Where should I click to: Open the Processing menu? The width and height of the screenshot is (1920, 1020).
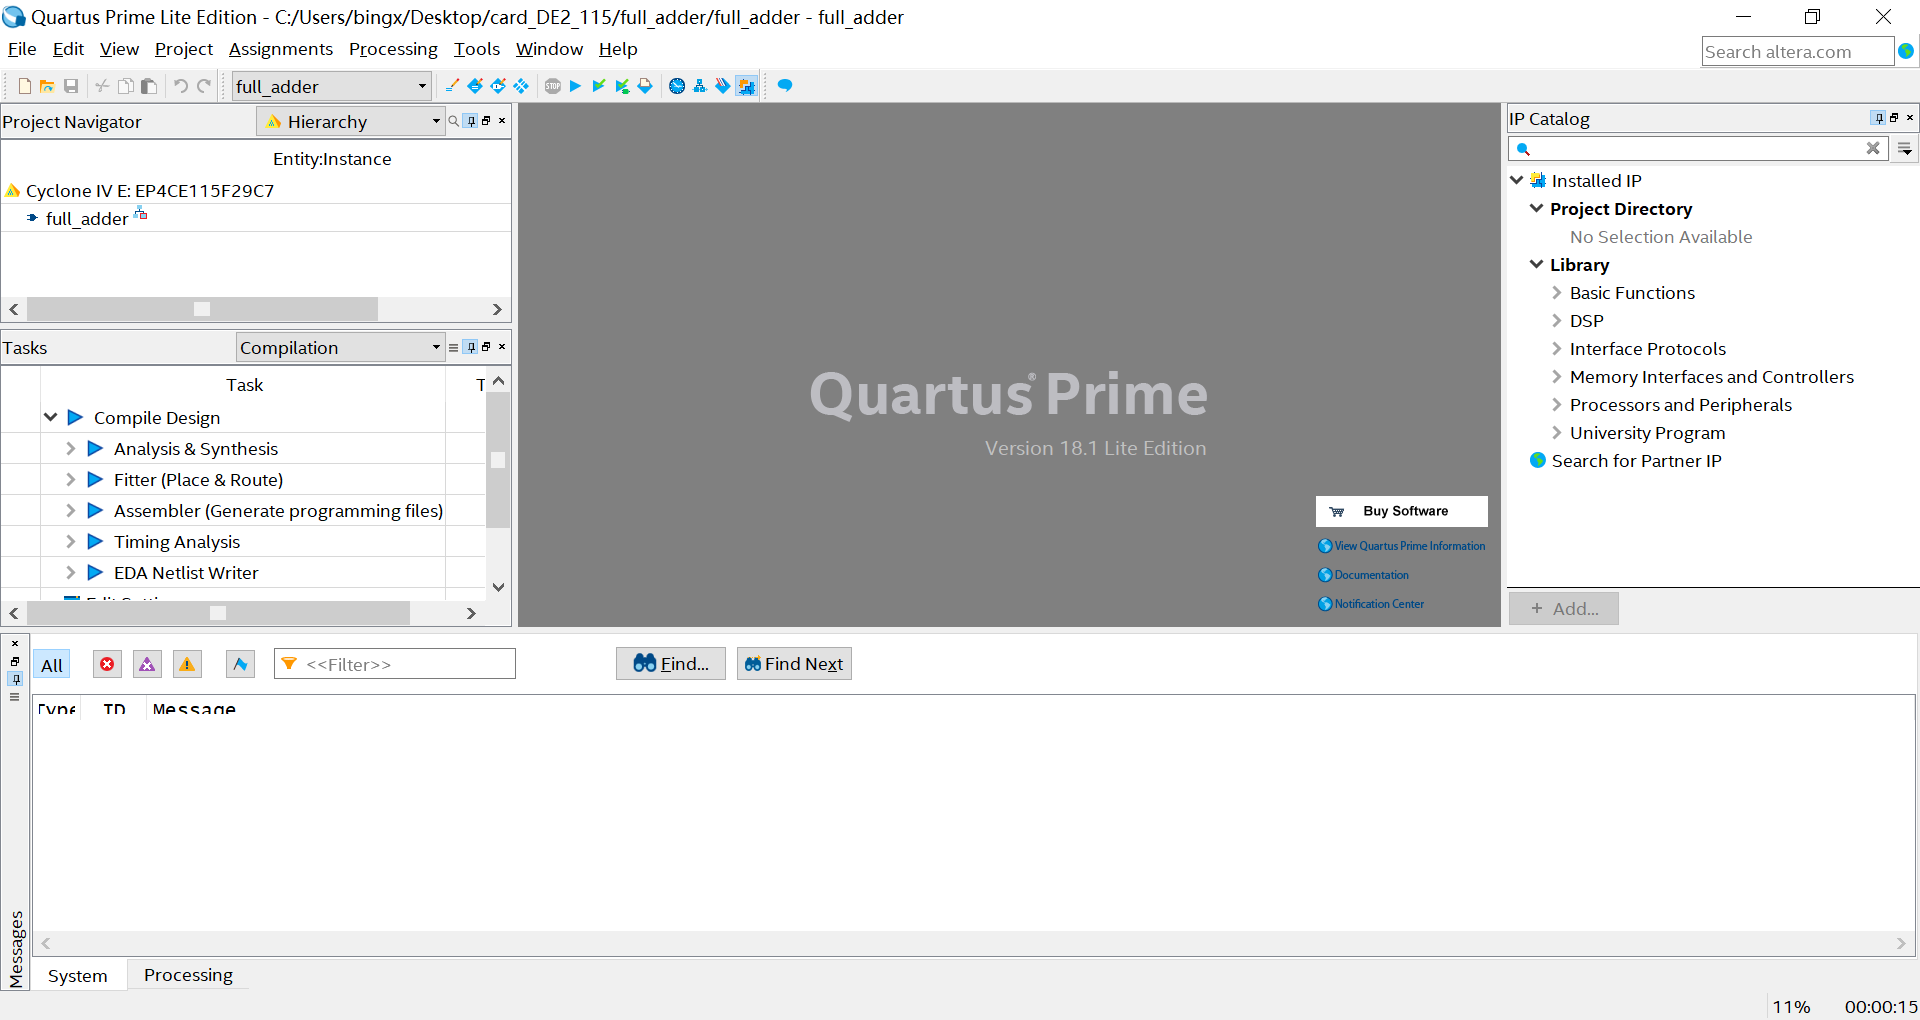click(393, 49)
